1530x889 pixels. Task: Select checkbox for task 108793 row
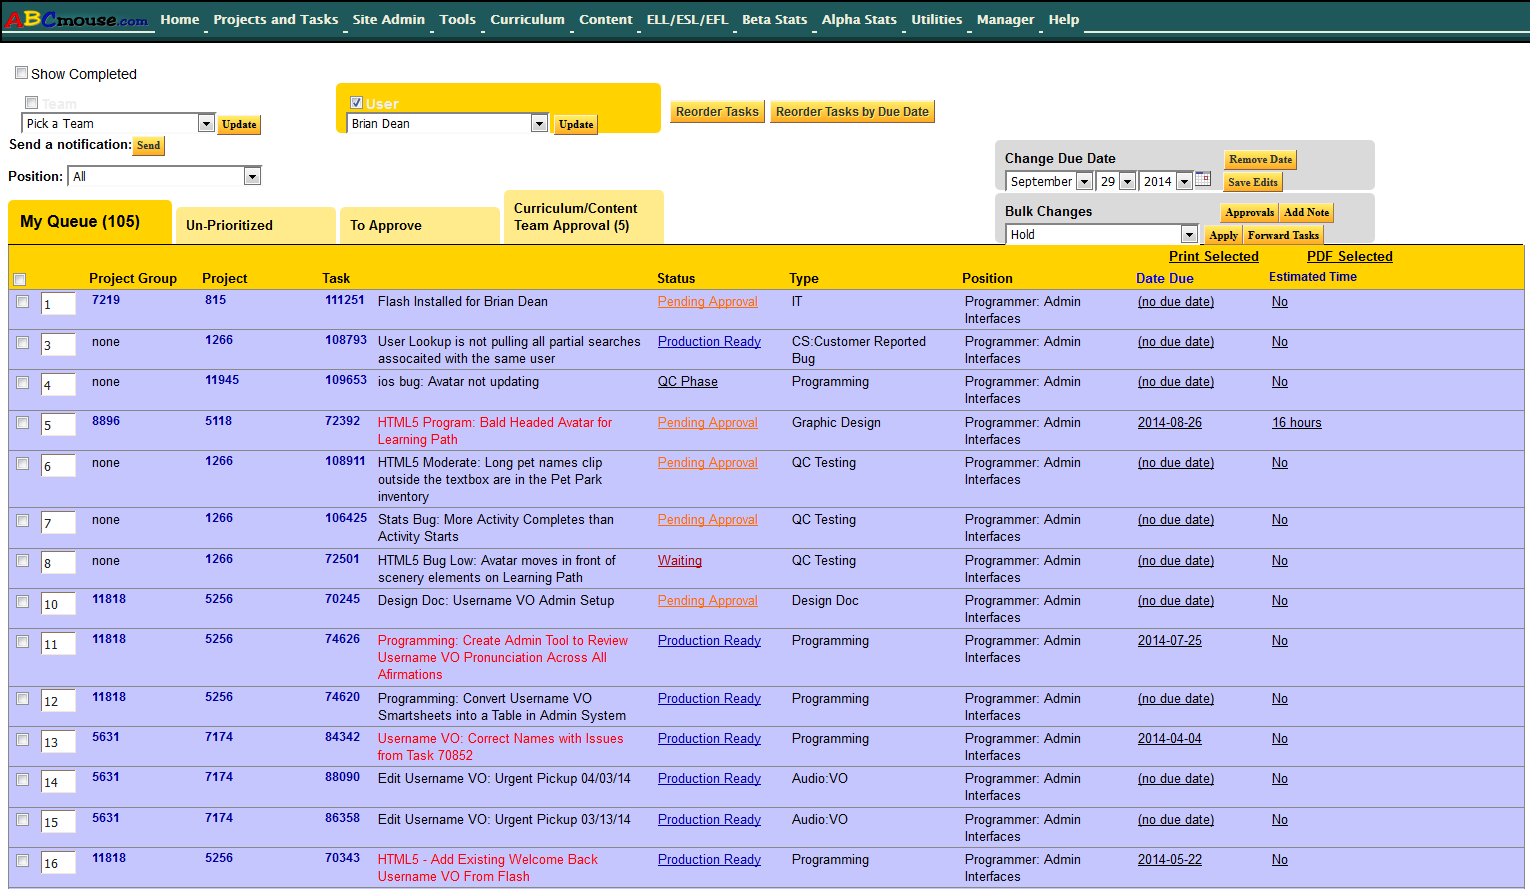coord(22,343)
